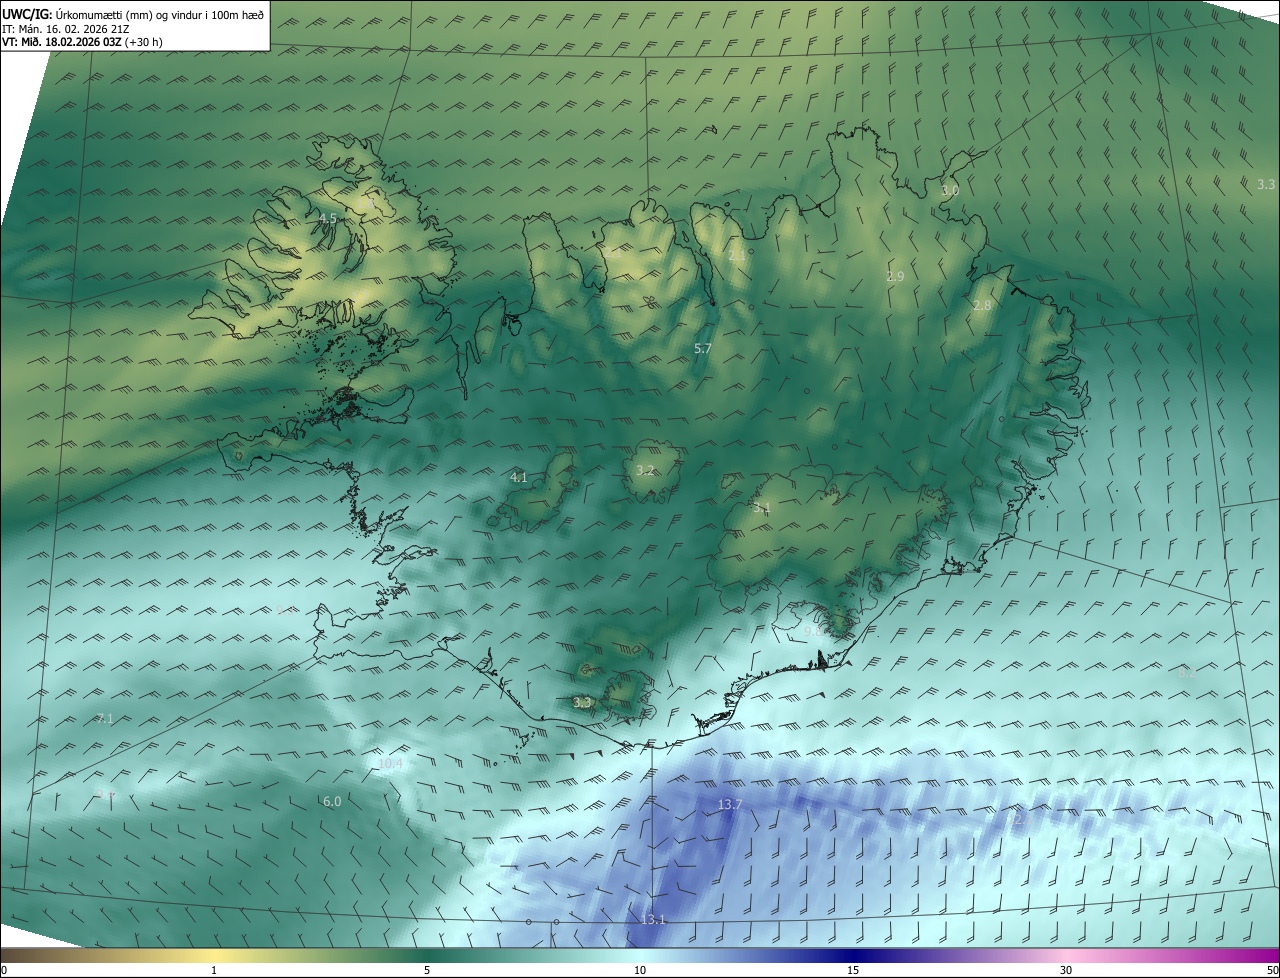Click the 'VT: Mið. 18.02.2026 03Z (+30 h)' line
Viewport: 1280px width, 978px height.
tap(82, 42)
